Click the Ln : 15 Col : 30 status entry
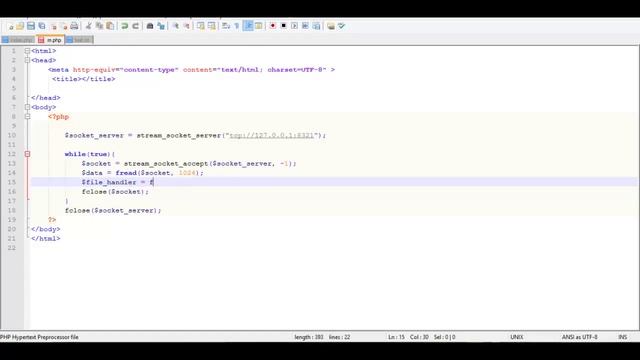 tap(422, 337)
